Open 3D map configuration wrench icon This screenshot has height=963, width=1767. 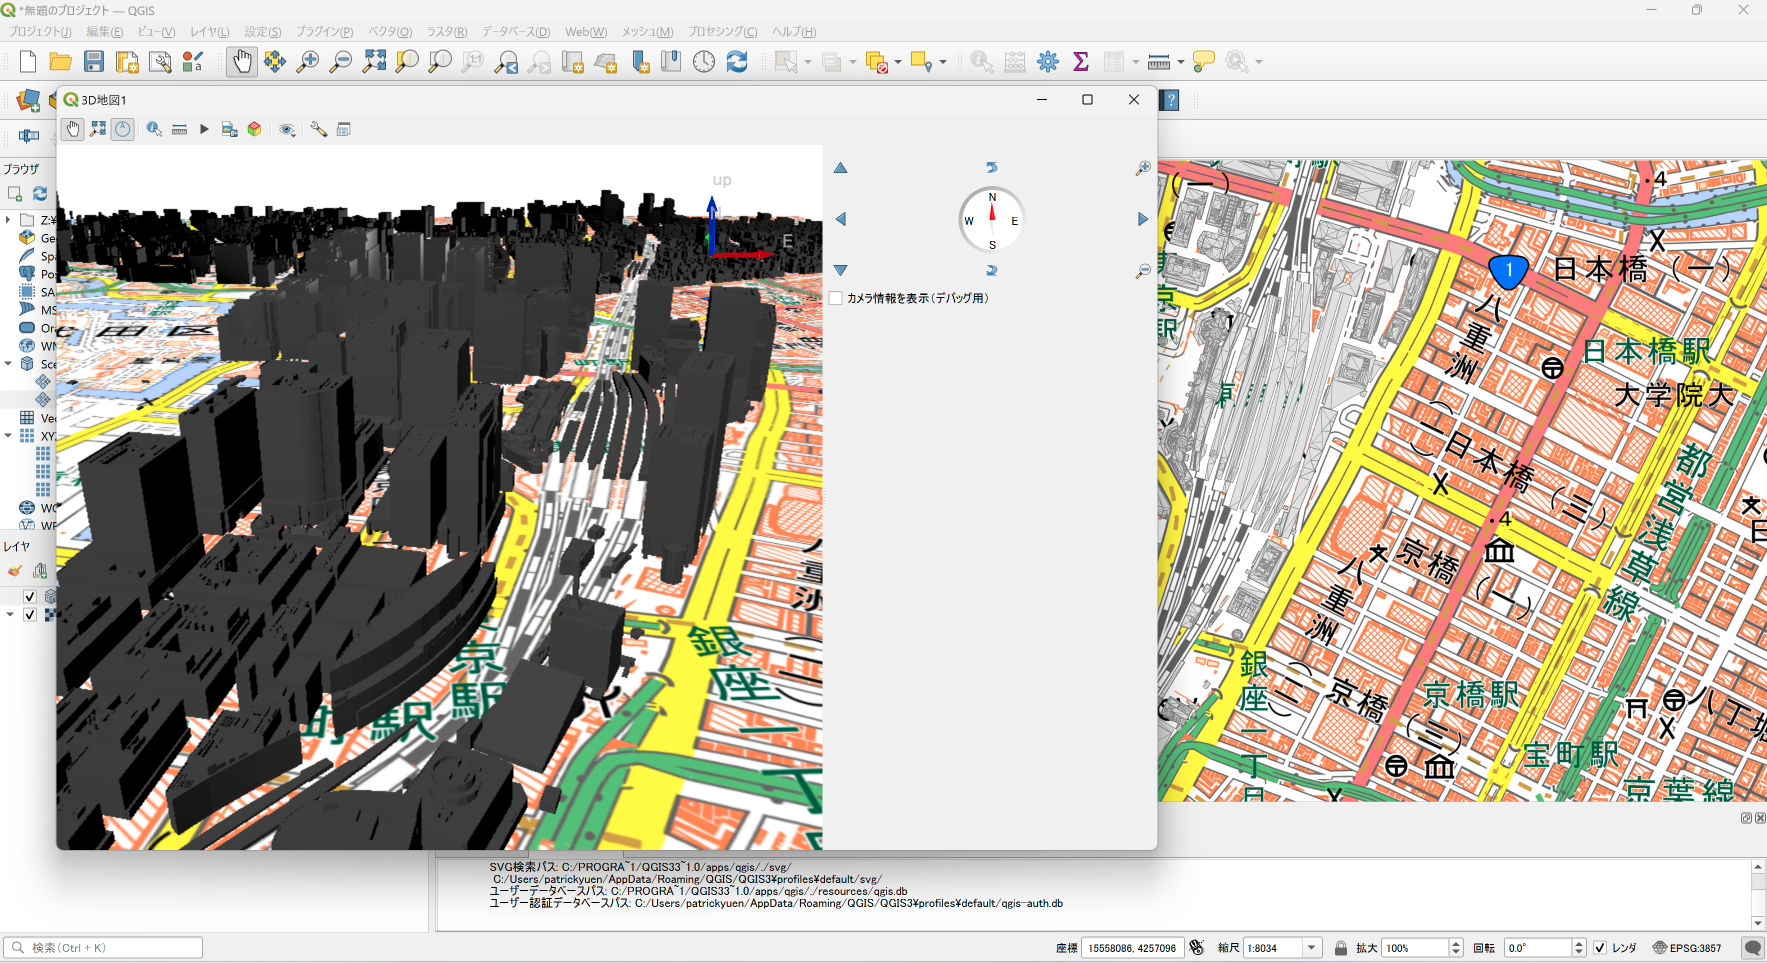coord(318,128)
